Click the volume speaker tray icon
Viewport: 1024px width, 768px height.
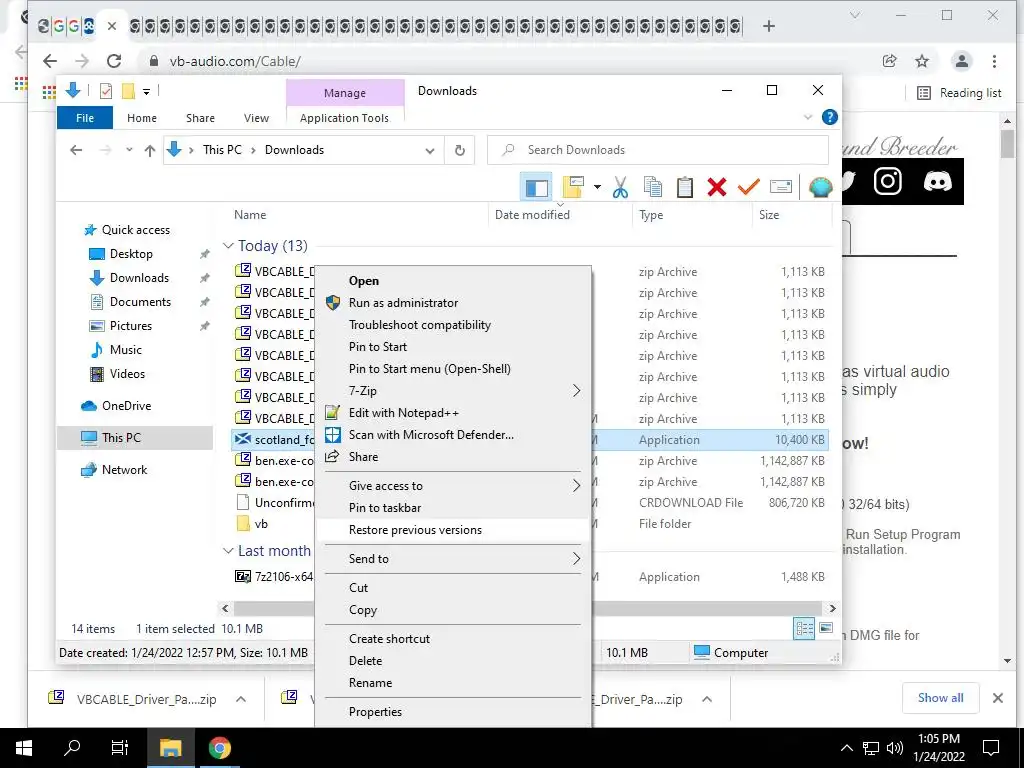[895, 748]
